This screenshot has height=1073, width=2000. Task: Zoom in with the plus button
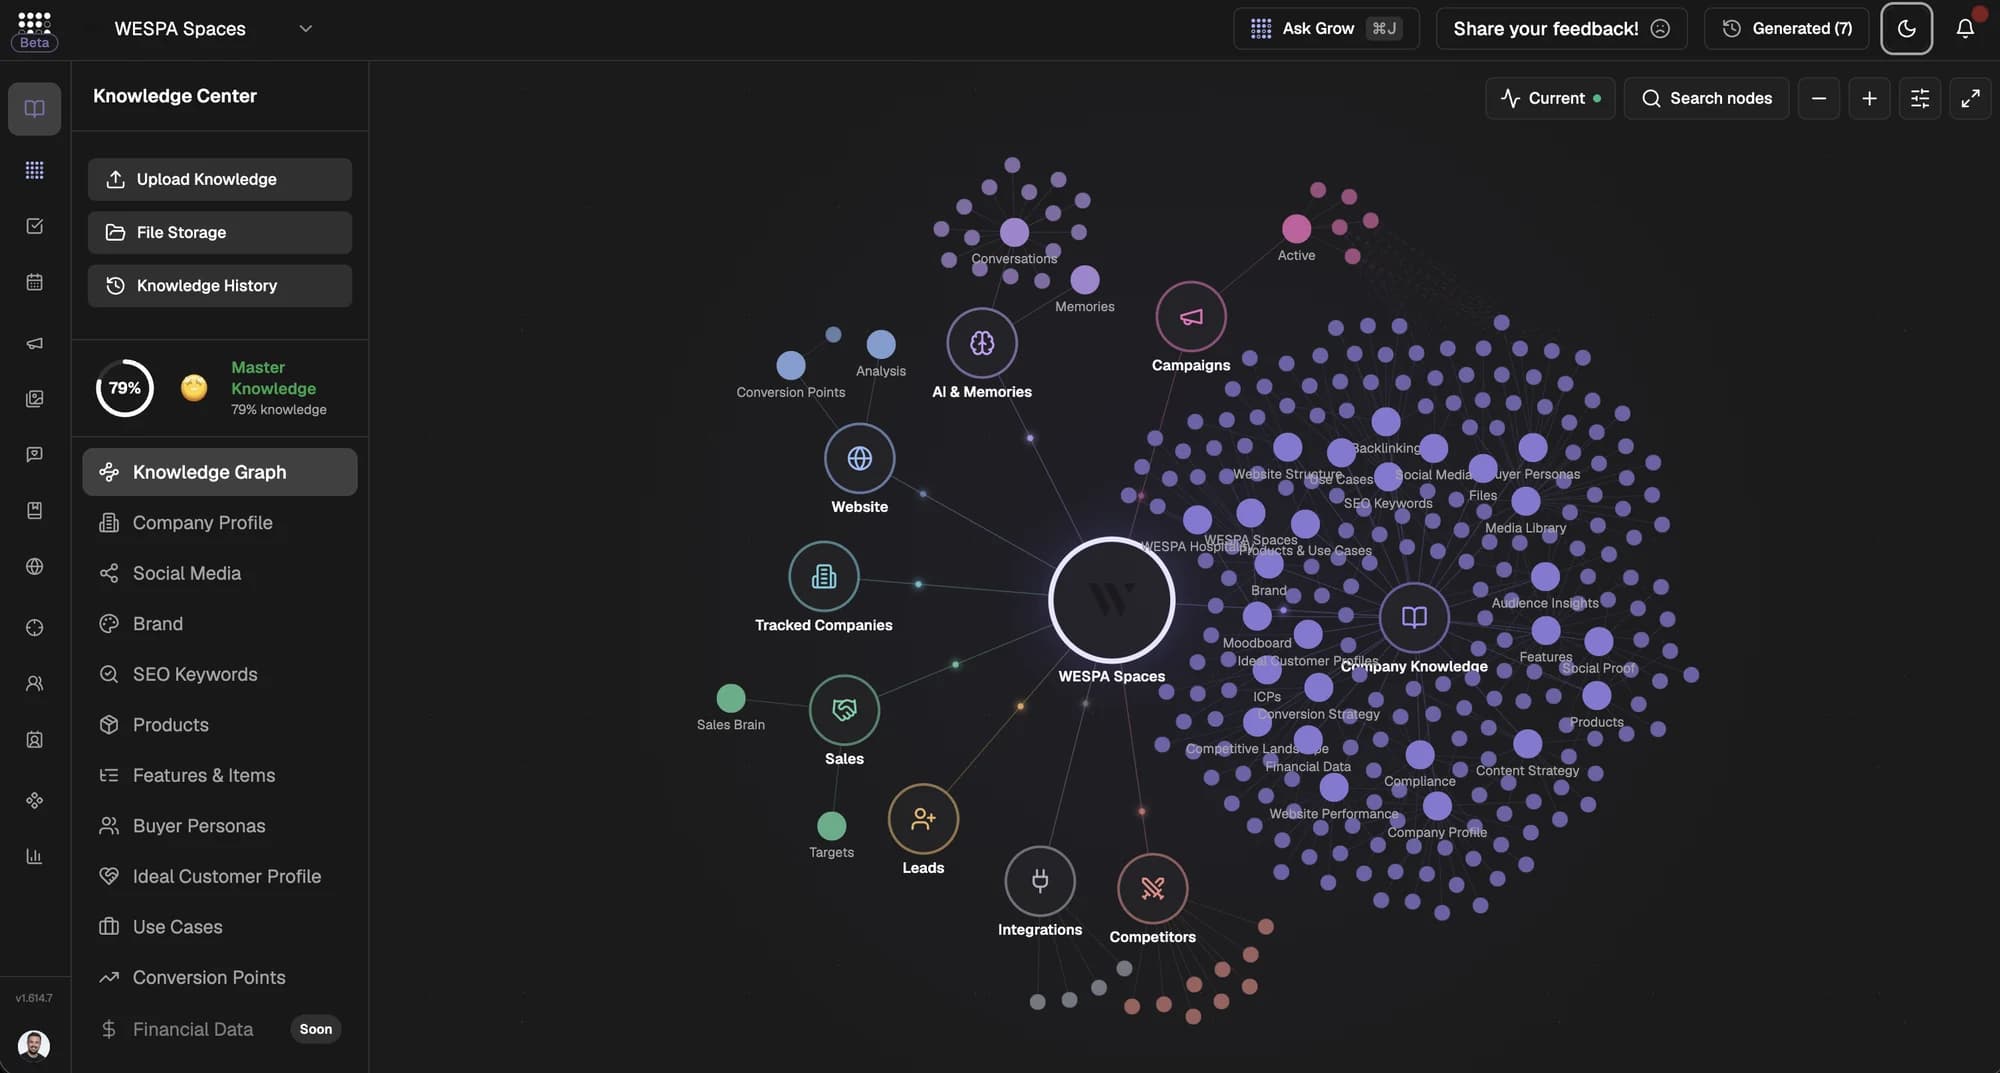click(x=1869, y=98)
